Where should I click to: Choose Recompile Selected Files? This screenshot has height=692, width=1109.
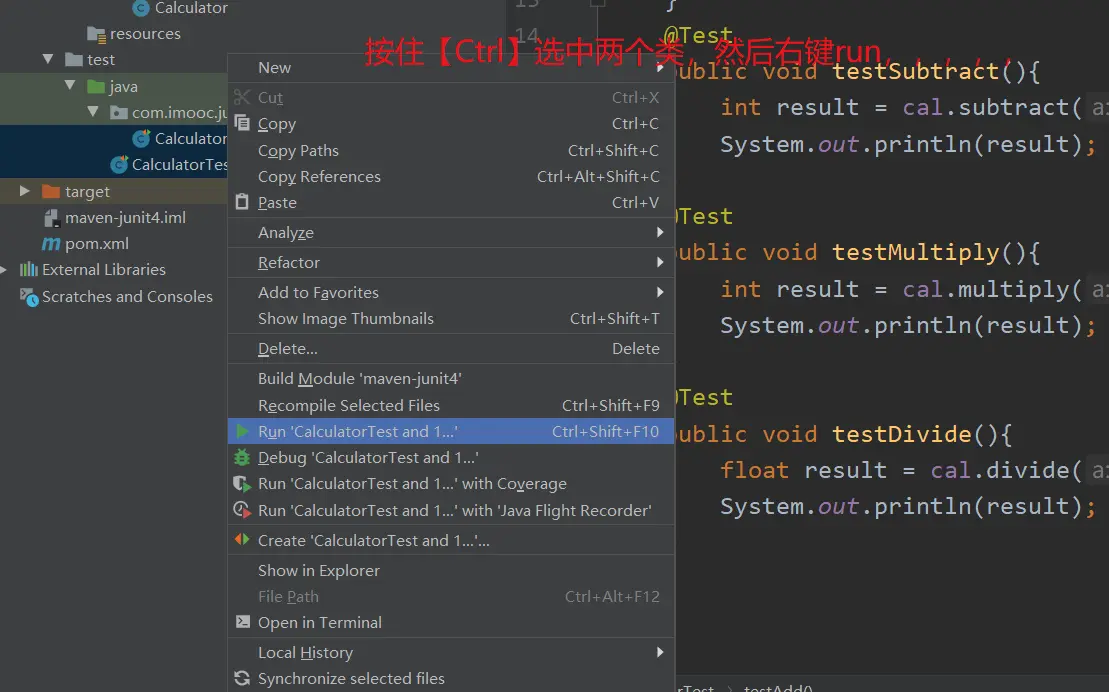(349, 405)
